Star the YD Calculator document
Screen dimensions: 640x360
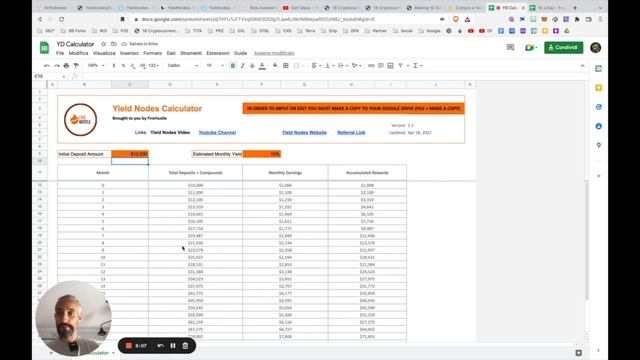click(x=104, y=44)
